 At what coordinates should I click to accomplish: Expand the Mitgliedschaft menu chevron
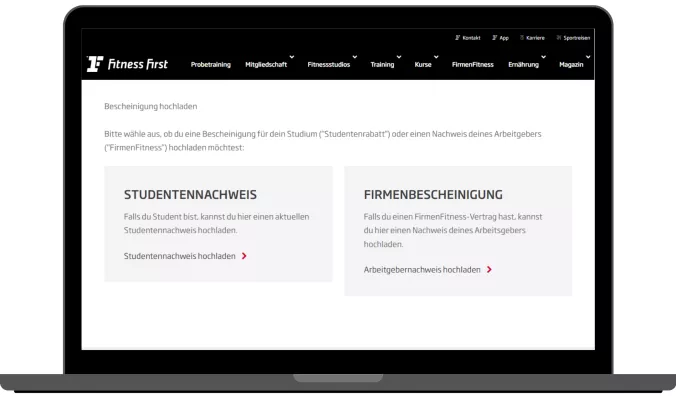[292, 57]
